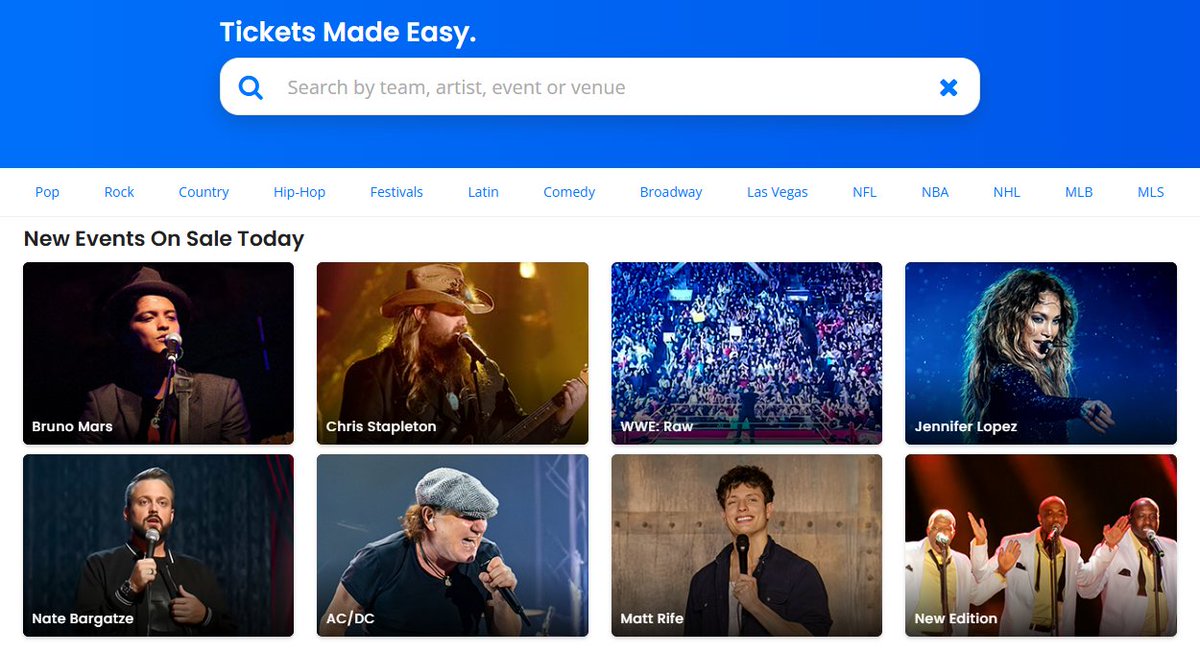Open the MLS category
1200x653 pixels.
click(x=1151, y=192)
